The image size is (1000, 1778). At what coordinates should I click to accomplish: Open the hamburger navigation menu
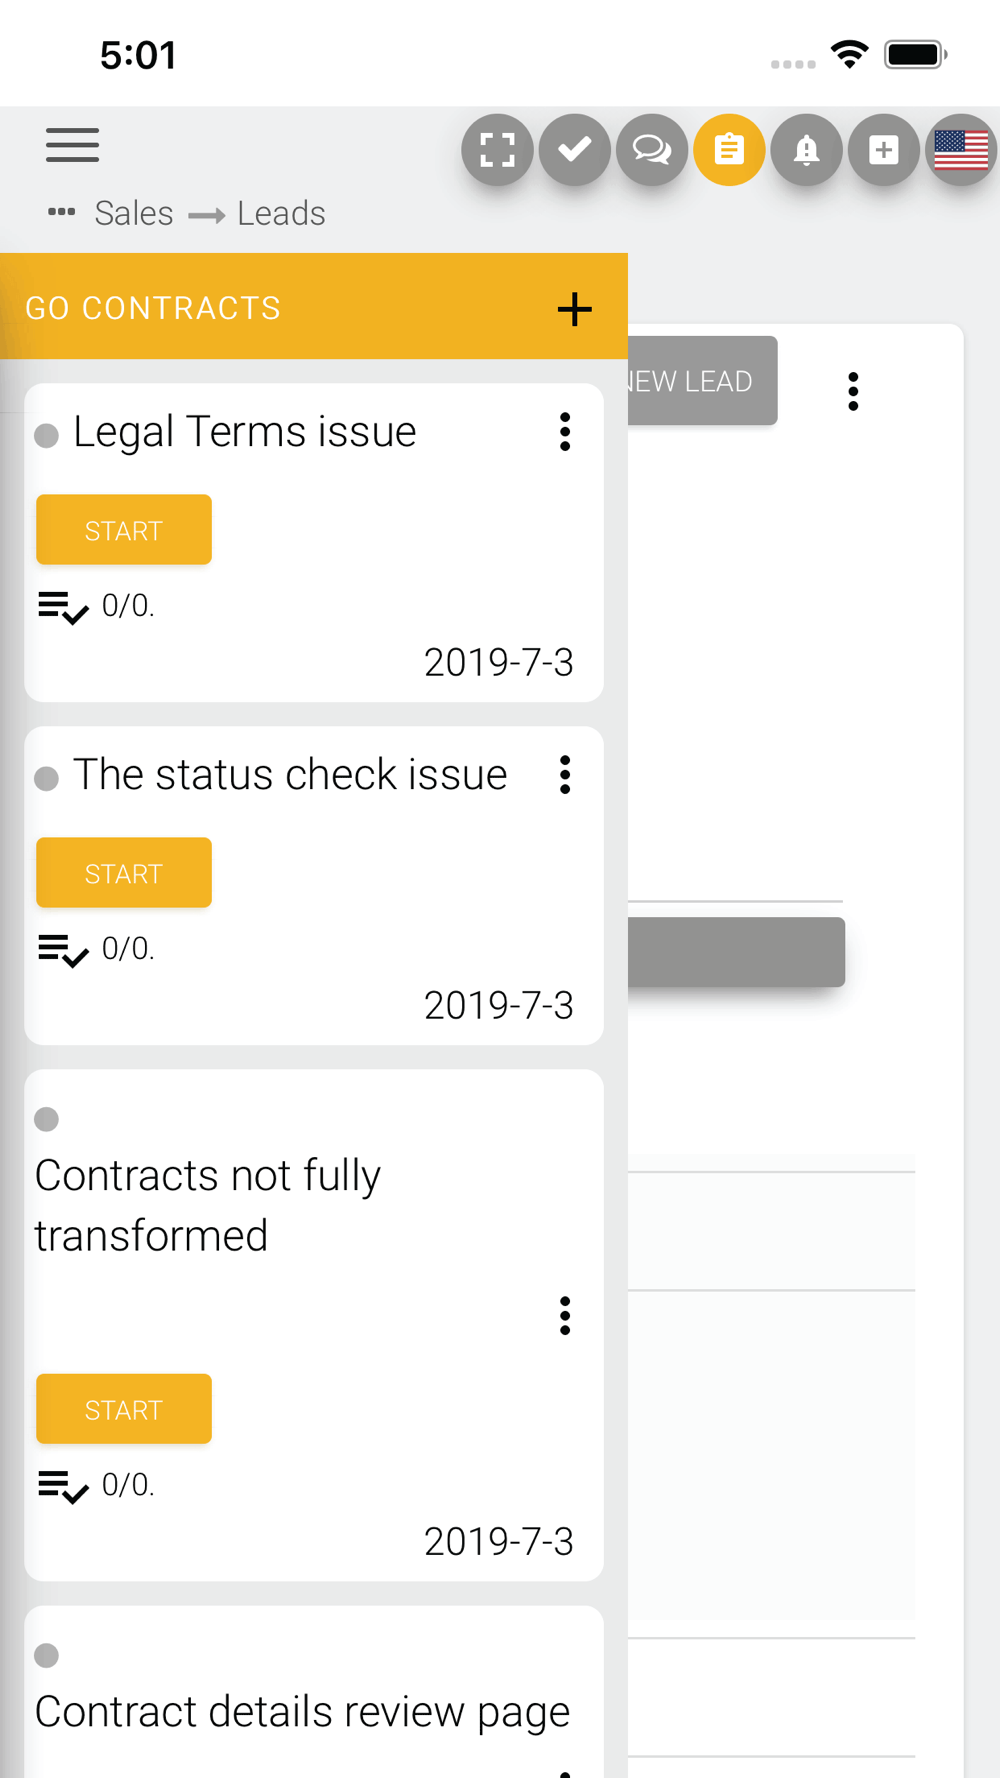click(72, 145)
